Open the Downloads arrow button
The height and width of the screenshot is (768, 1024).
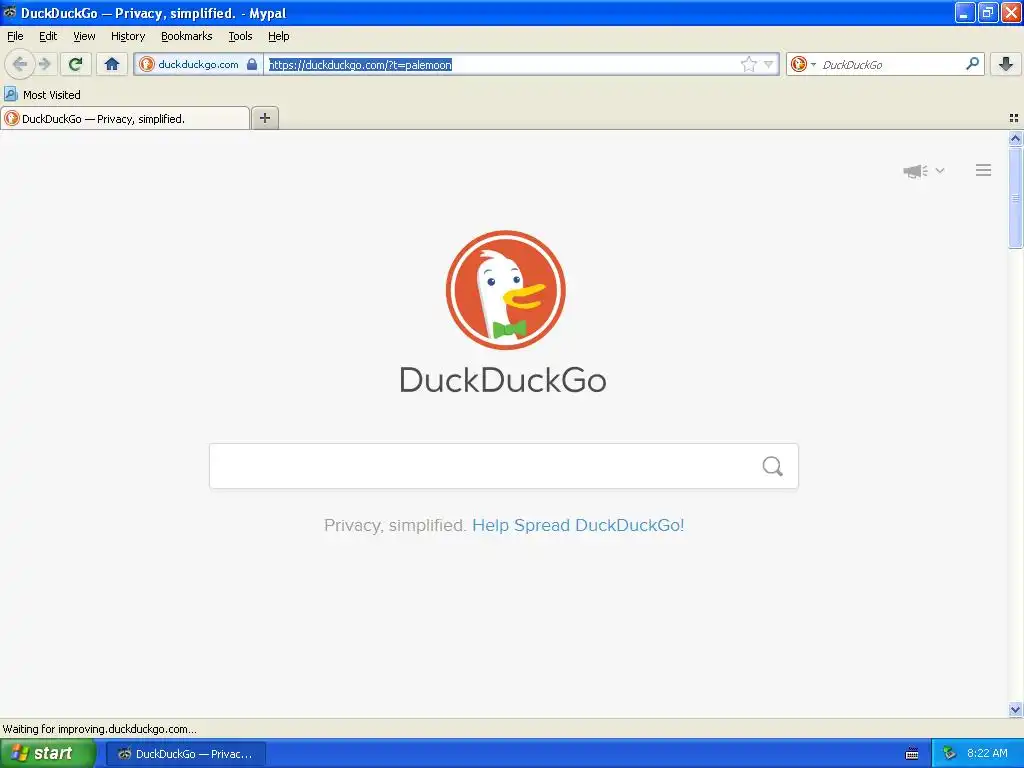pos(1006,64)
